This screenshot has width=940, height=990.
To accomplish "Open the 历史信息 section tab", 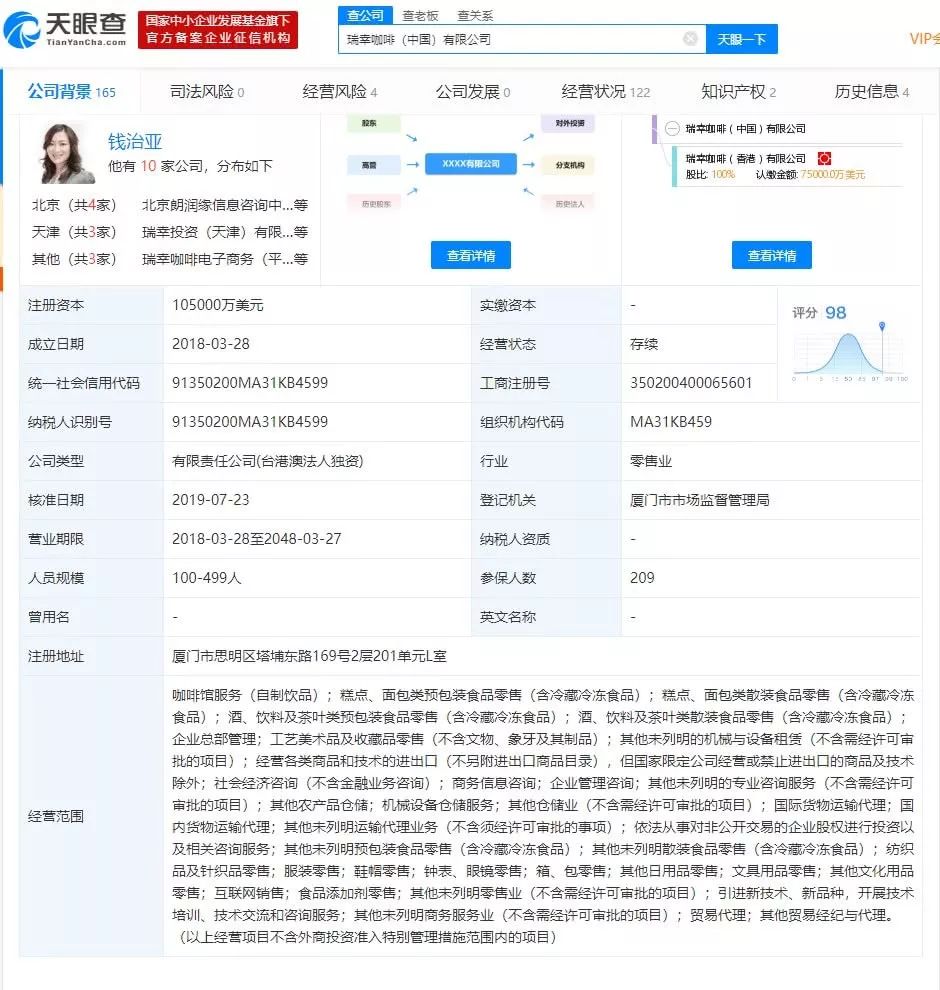I will 871,92.
